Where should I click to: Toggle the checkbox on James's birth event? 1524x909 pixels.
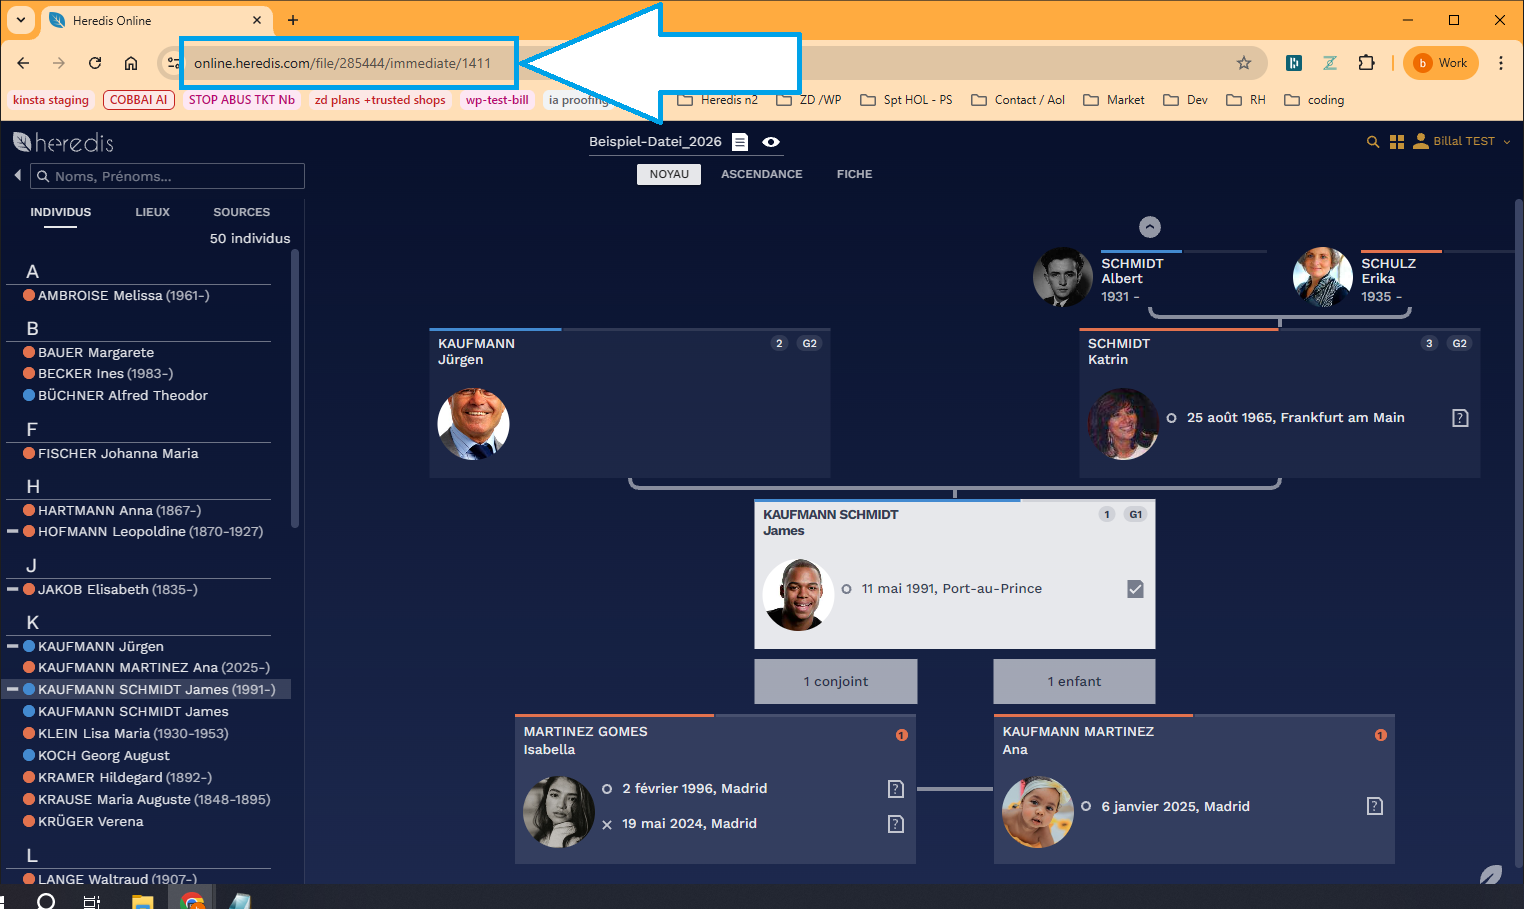[1135, 589]
